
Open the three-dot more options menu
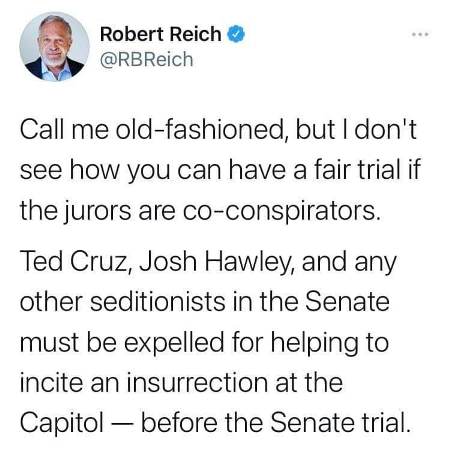click(420, 34)
